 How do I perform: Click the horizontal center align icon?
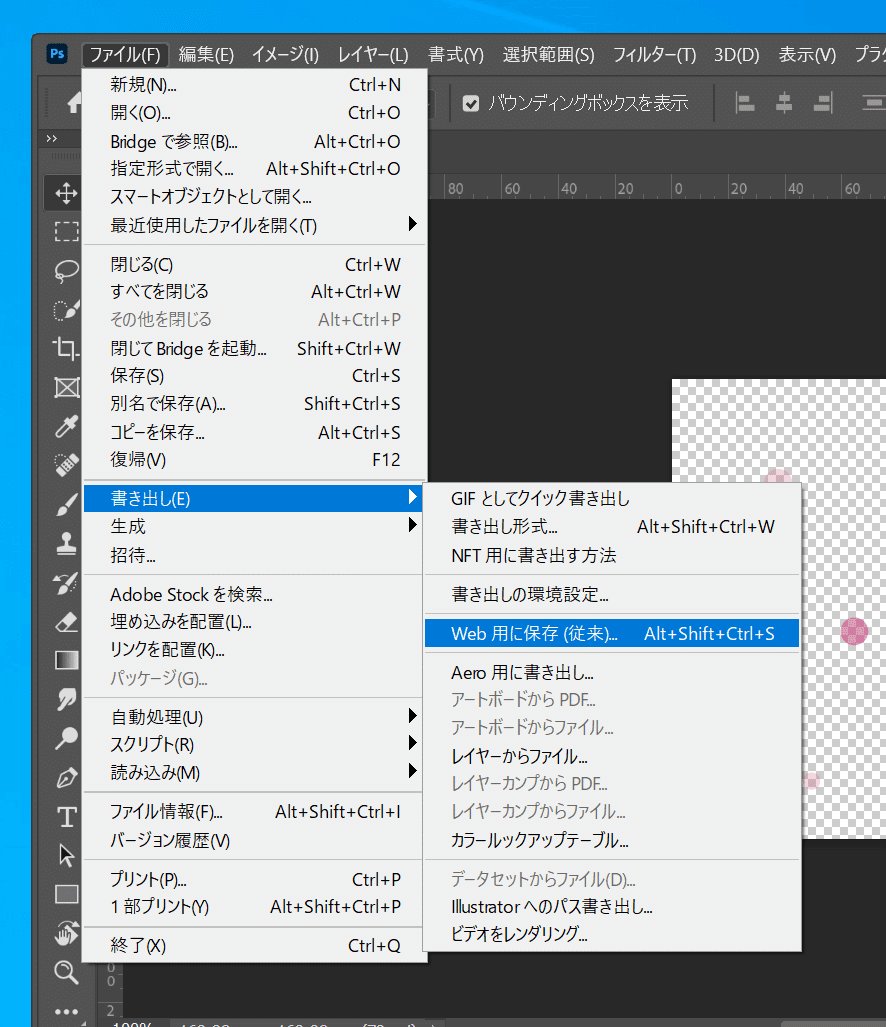[785, 103]
